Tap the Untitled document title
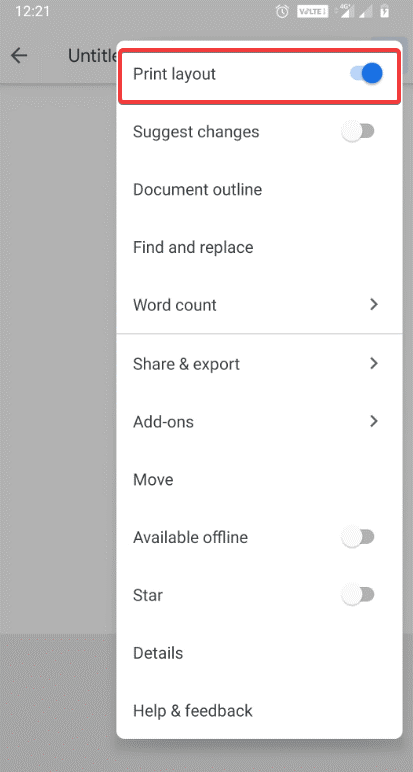 pos(92,56)
